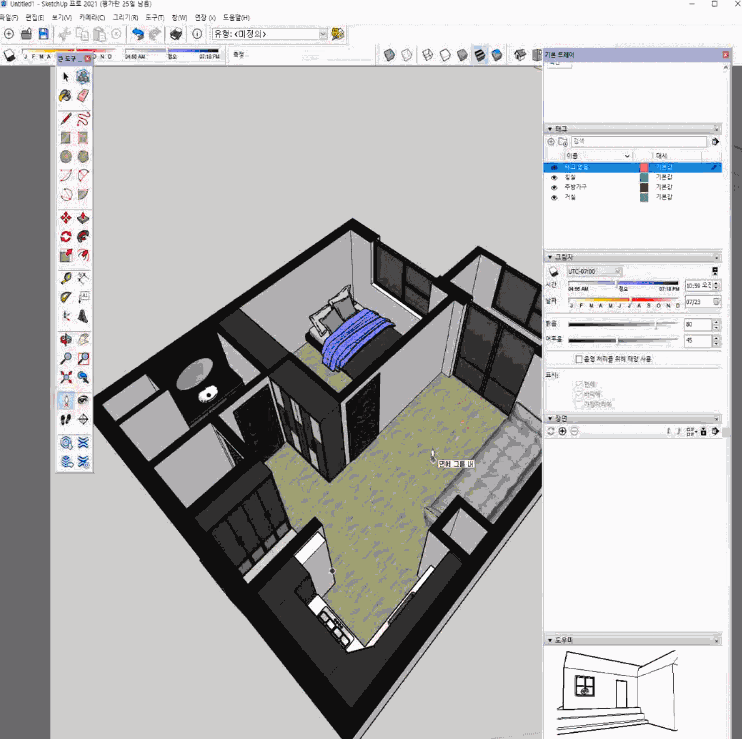Click Update Scene refresh button

tap(550, 431)
